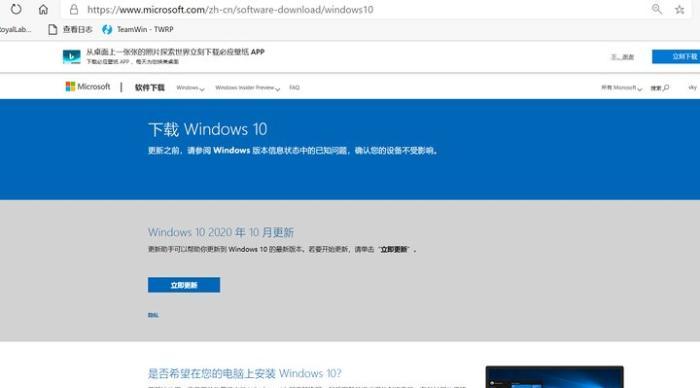
Task: Click the address bar URL field
Action: pos(230,9)
